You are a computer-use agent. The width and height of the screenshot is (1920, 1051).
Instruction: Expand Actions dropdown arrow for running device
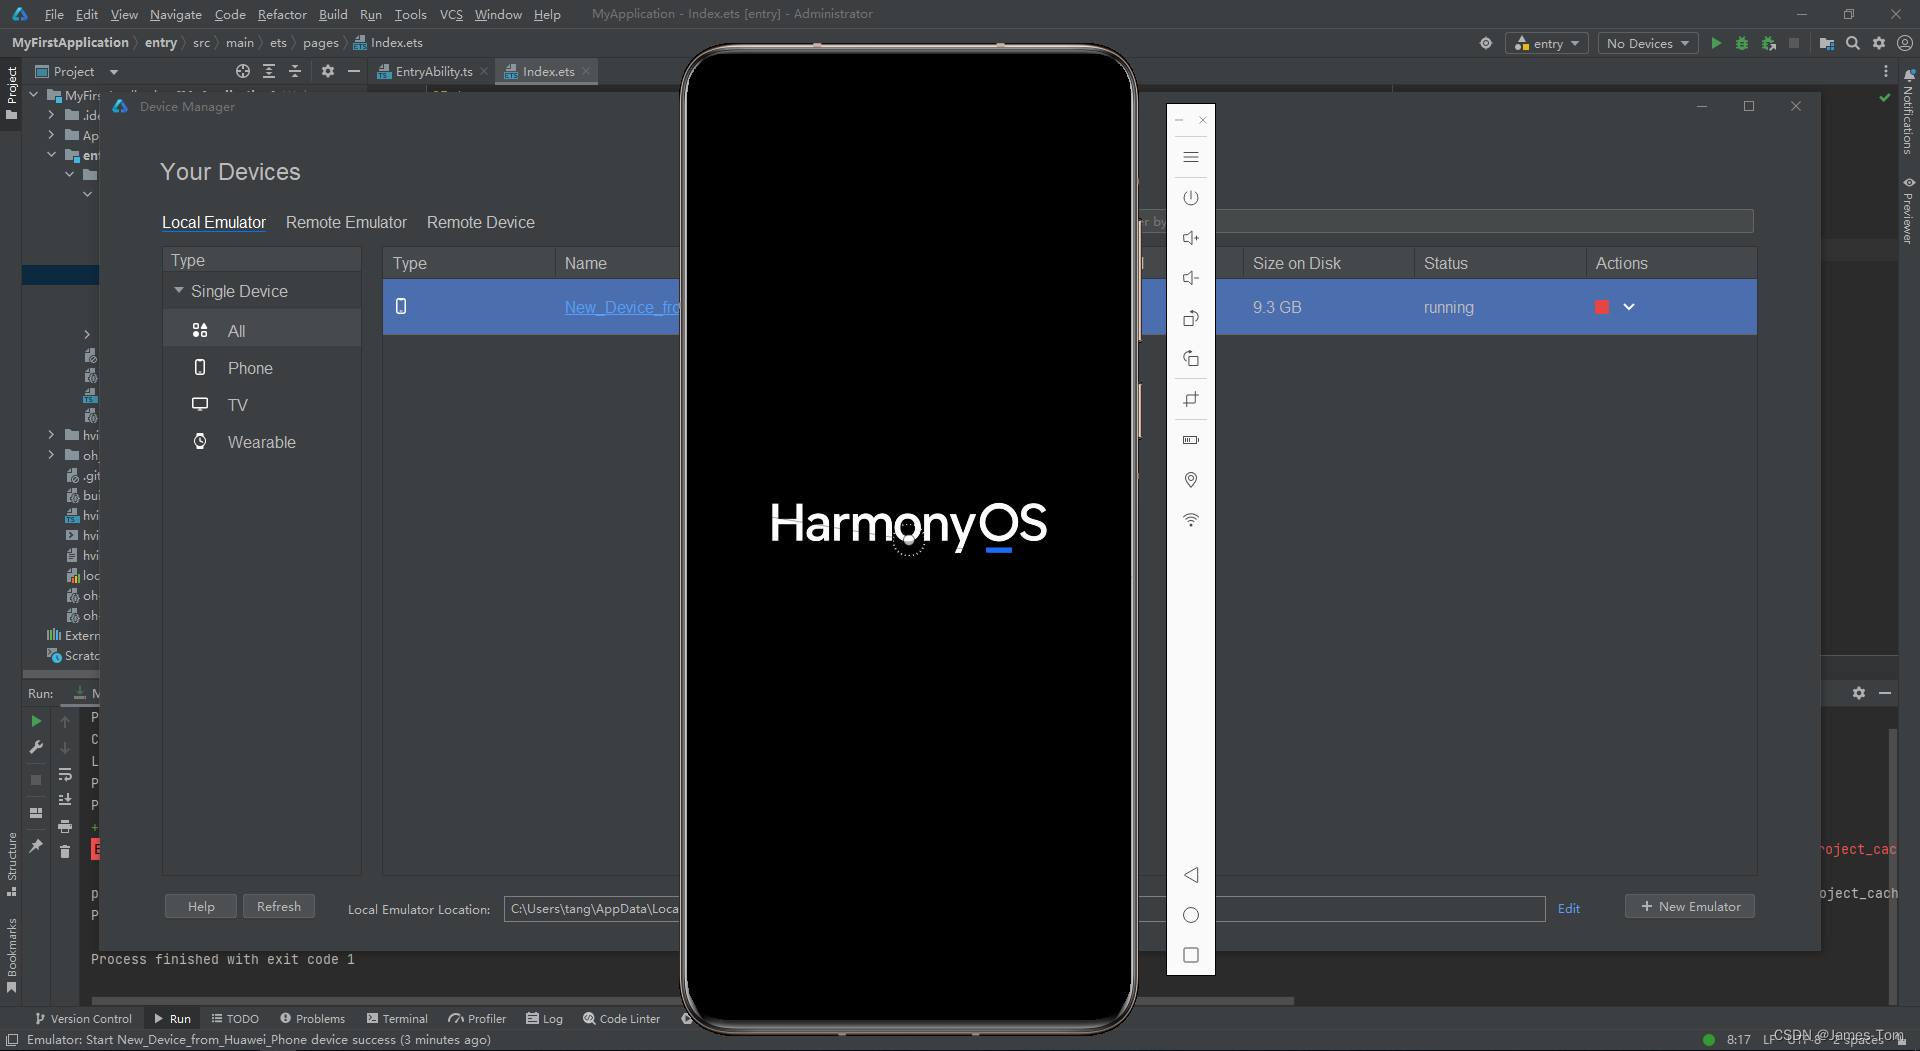point(1629,307)
